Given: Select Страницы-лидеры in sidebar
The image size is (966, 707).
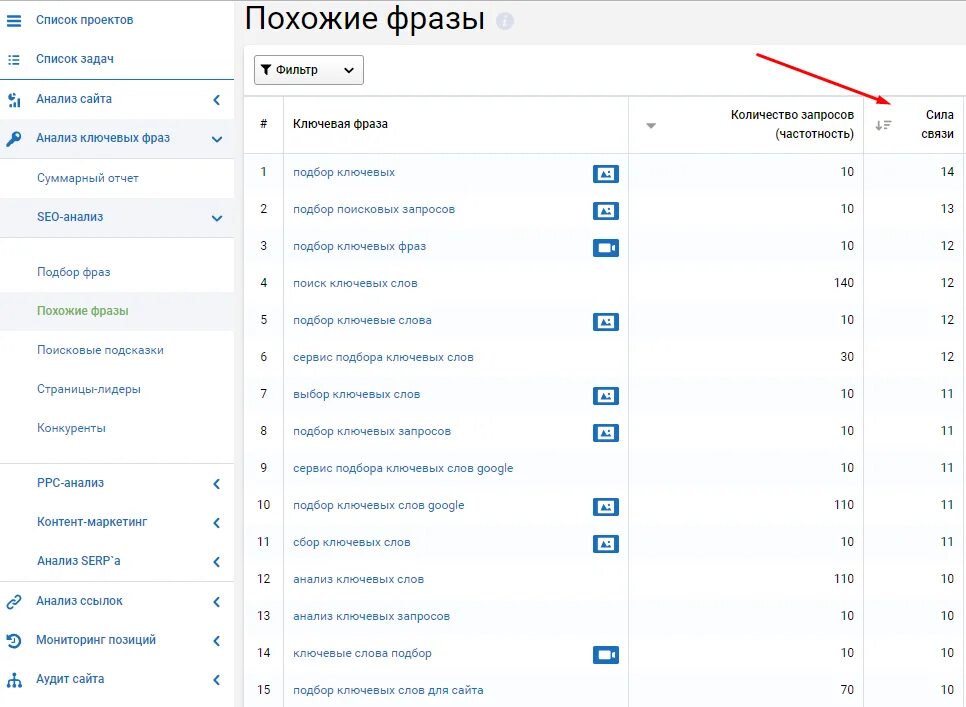Looking at the screenshot, I should click(89, 389).
